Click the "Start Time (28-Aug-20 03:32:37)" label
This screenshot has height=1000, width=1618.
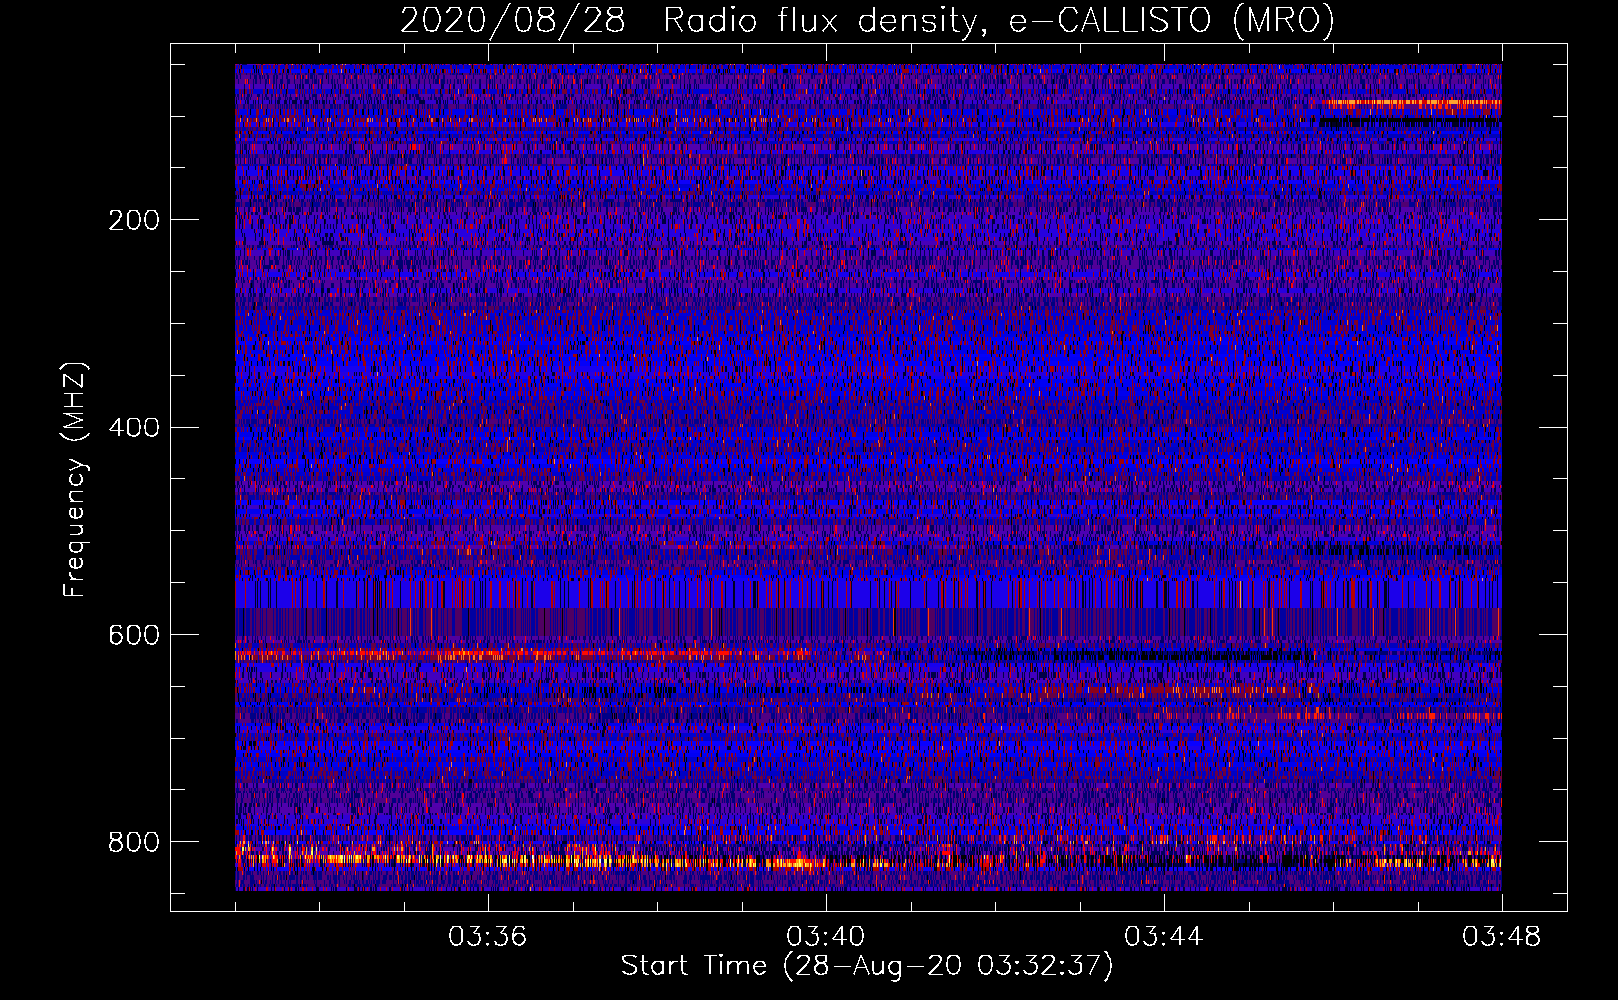tap(866, 966)
